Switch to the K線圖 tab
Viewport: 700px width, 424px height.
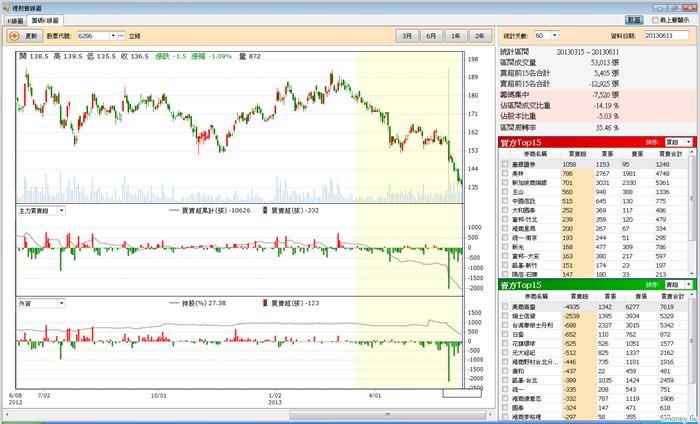[15, 21]
